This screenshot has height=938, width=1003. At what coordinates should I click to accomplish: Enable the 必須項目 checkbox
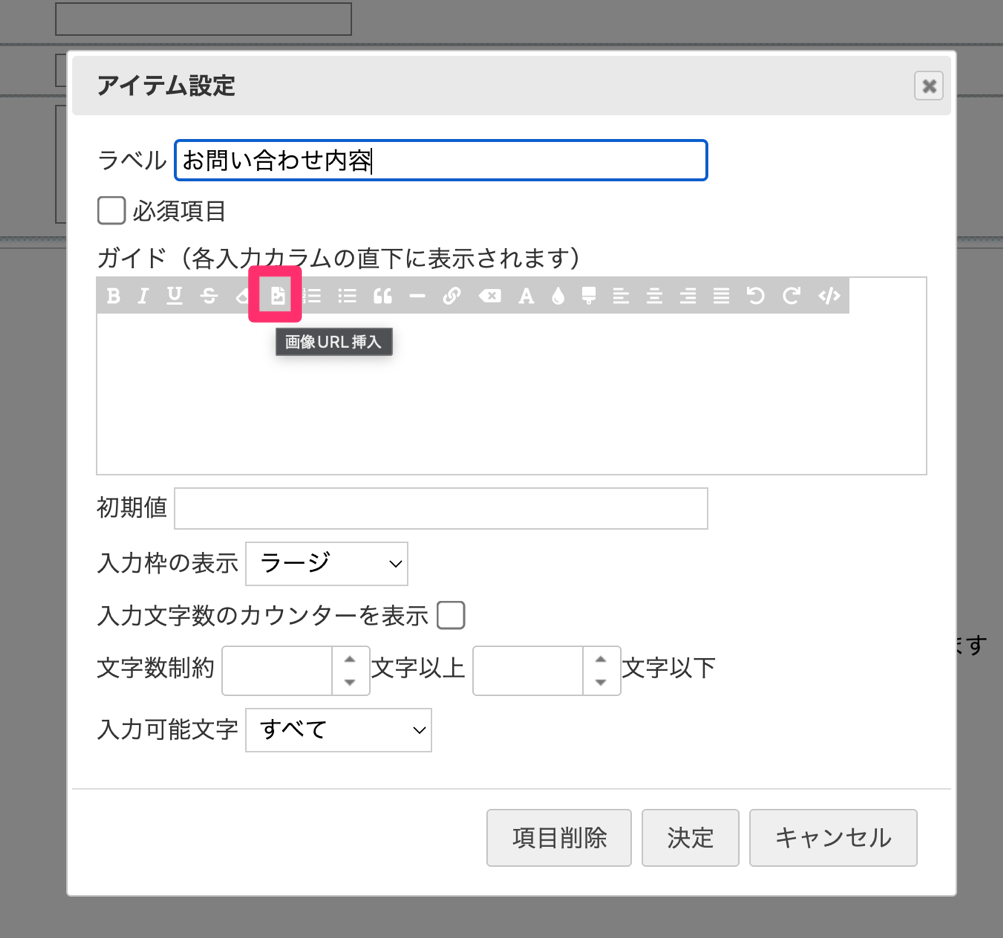tap(111, 211)
